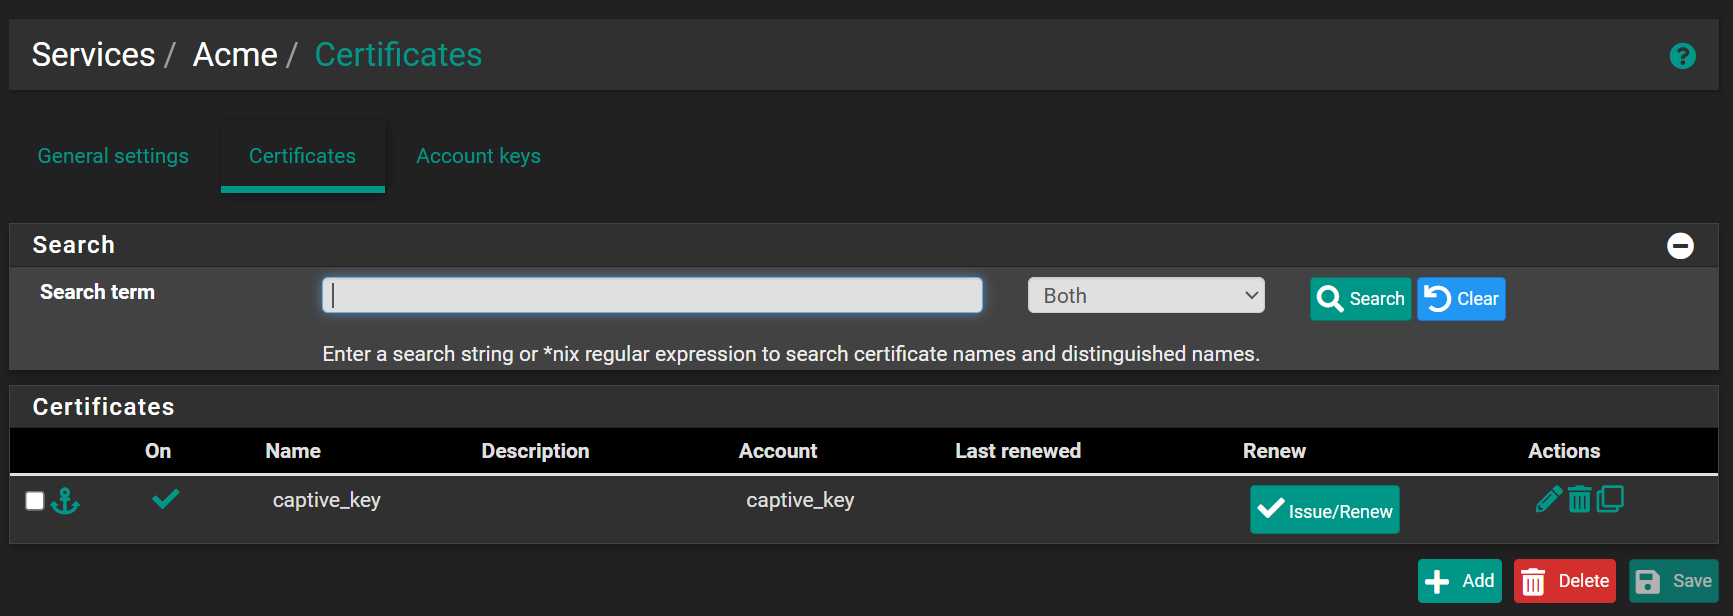
Task: Edit the captive_key certificate with the pencil icon
Action: [x=1548, y=499]
